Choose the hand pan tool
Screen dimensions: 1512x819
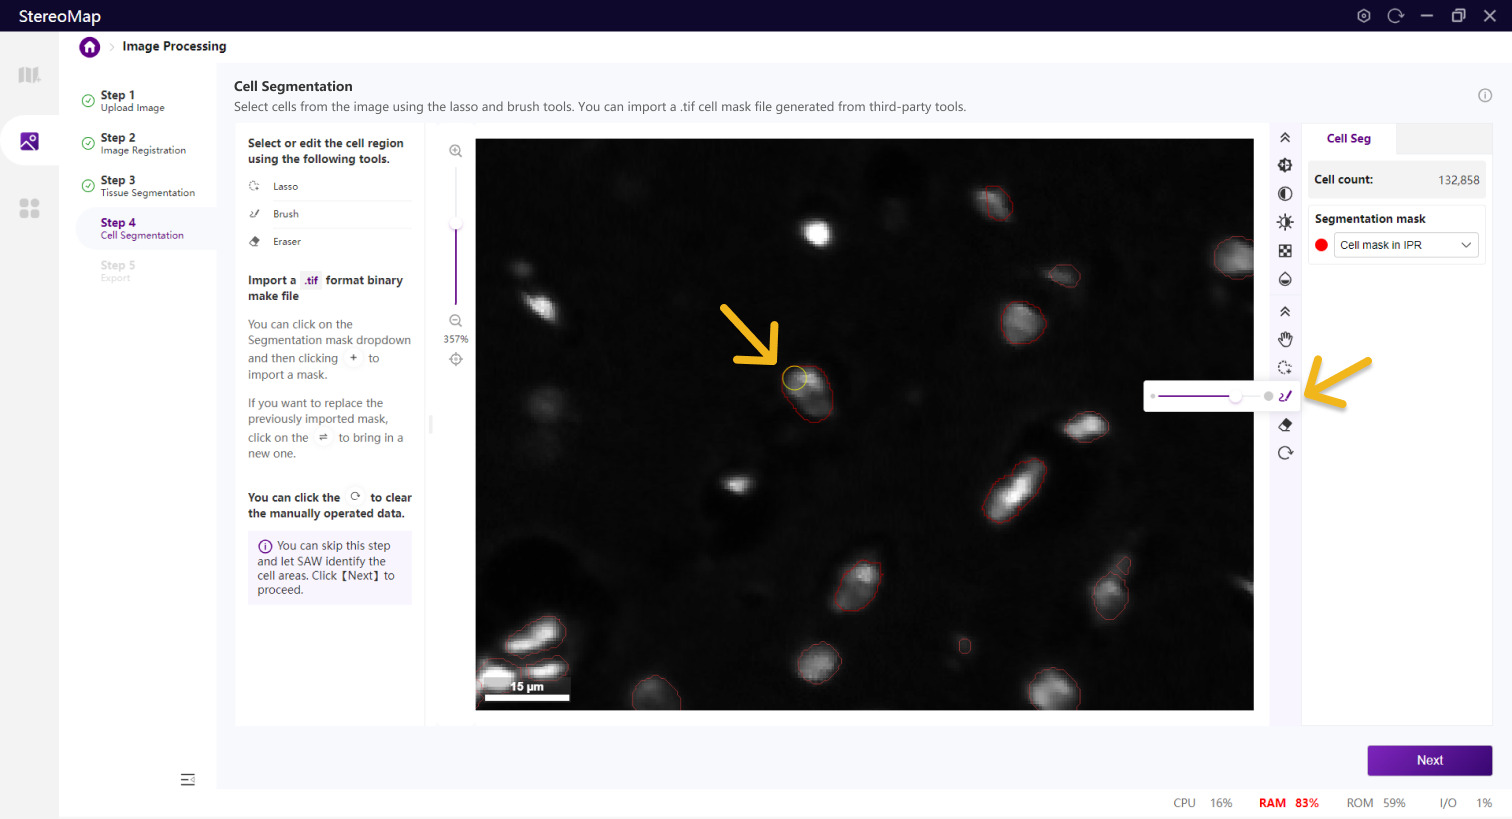tap(1285, 340)
